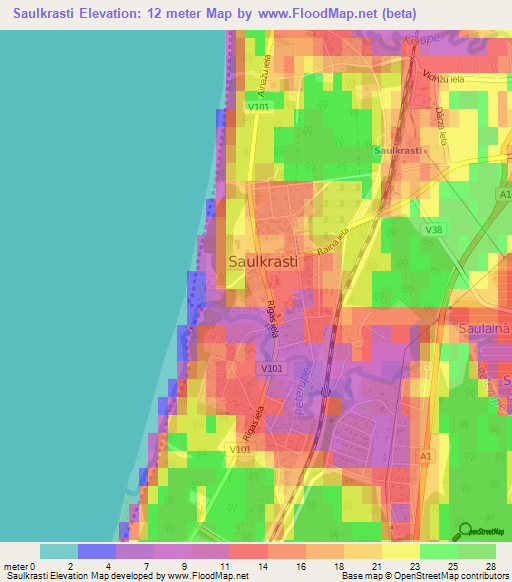Click the Ķīšupe river label
512x582 pixels.
click(x=422, y=39)
